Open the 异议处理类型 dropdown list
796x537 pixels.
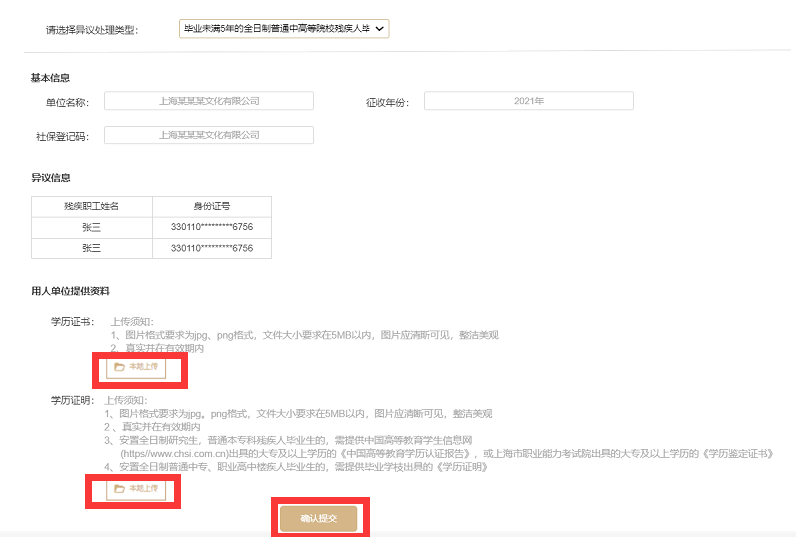point(283,29)
